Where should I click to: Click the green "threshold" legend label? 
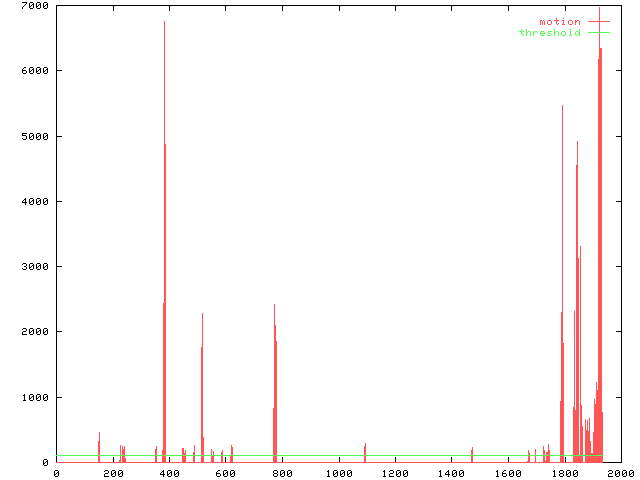tap(549, 33)
